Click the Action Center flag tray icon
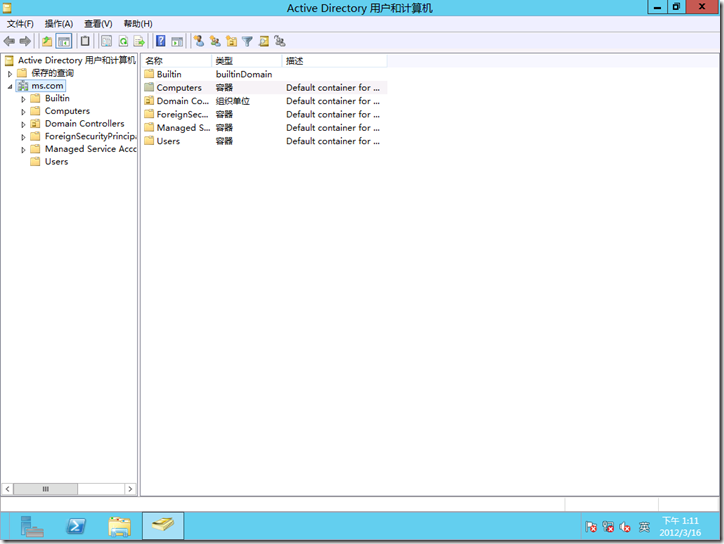The width and height of the screenshot is (724, 544). 591,526
